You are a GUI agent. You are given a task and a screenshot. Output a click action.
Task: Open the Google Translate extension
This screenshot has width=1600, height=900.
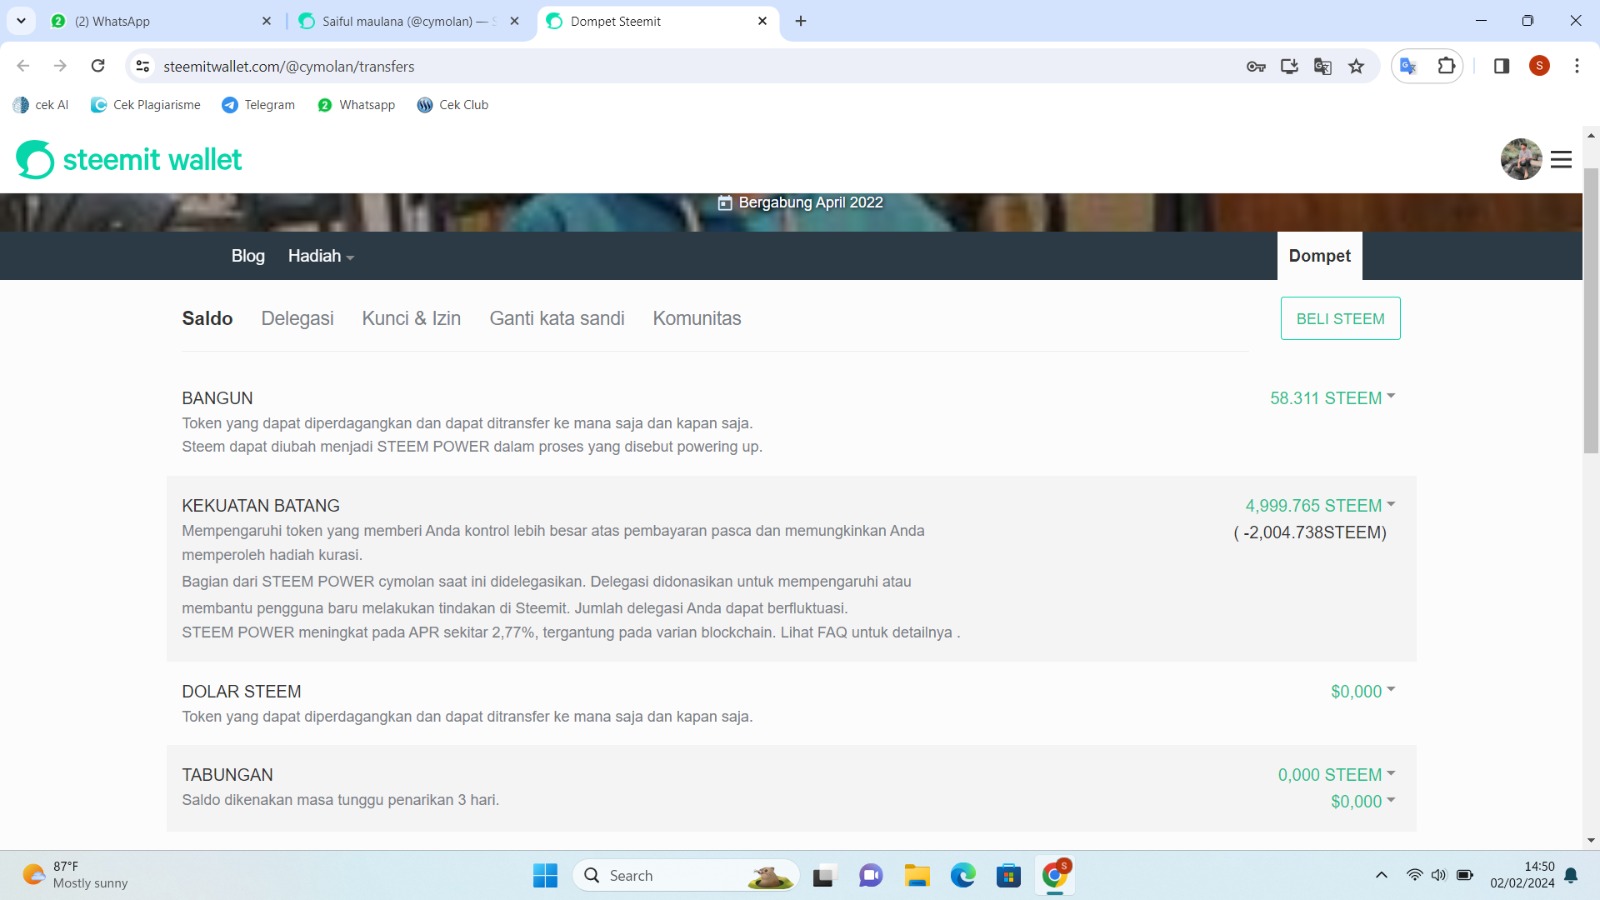(1408, 66)
